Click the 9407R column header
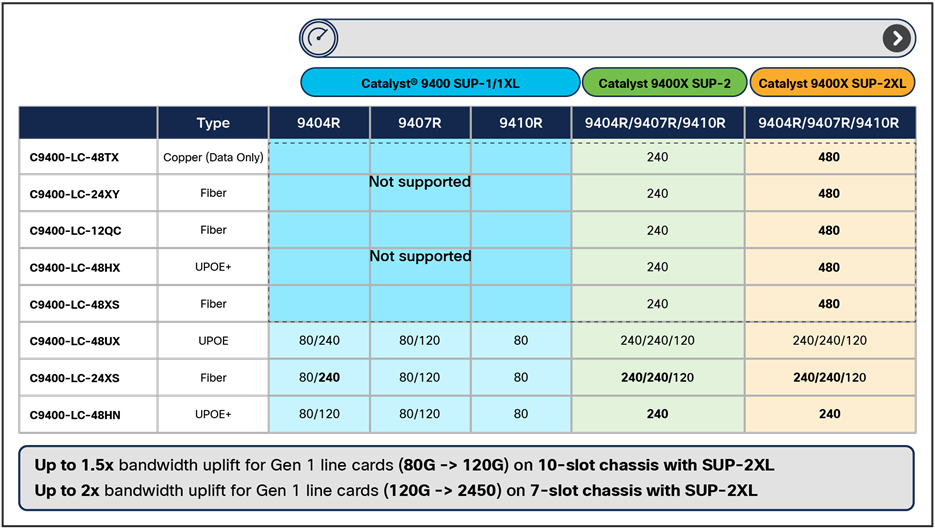This screenshot has width=935, height=531. coord(420,123)
